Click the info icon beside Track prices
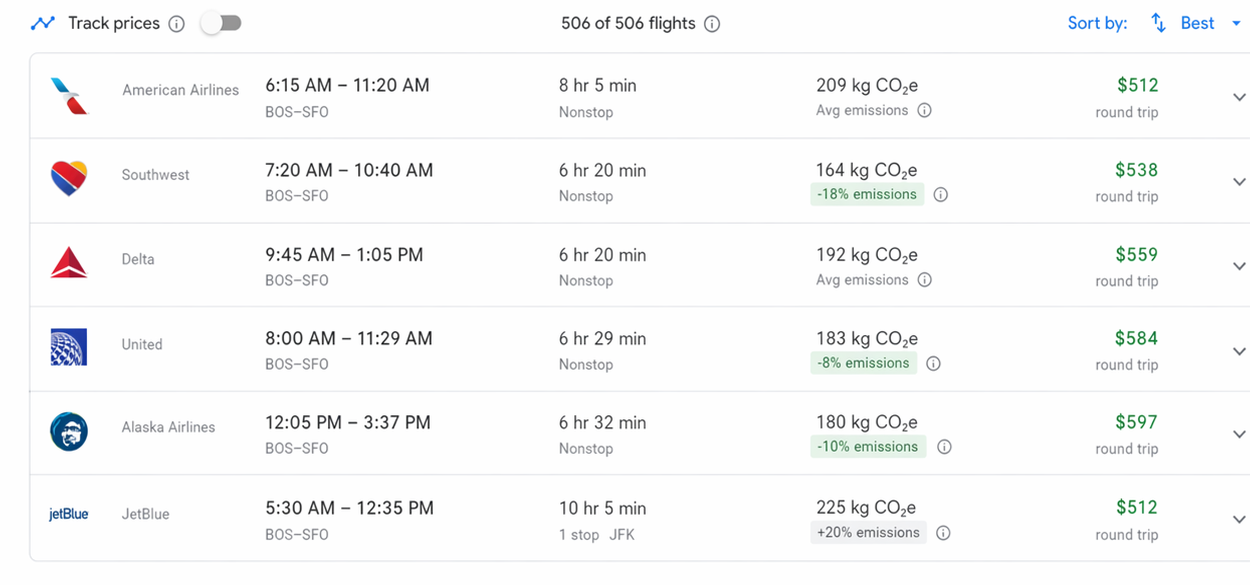The image size is (1250, 585). pos(177,22)
